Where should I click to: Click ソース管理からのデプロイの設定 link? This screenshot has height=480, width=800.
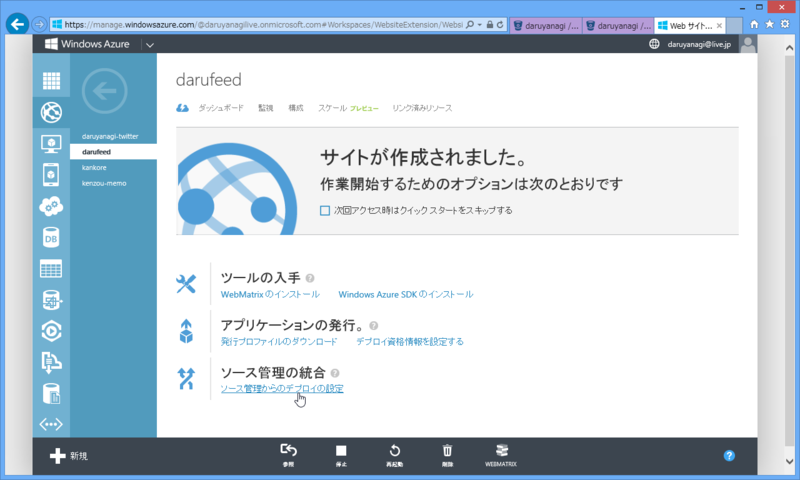pyautogui.click(x=282, y=389)
